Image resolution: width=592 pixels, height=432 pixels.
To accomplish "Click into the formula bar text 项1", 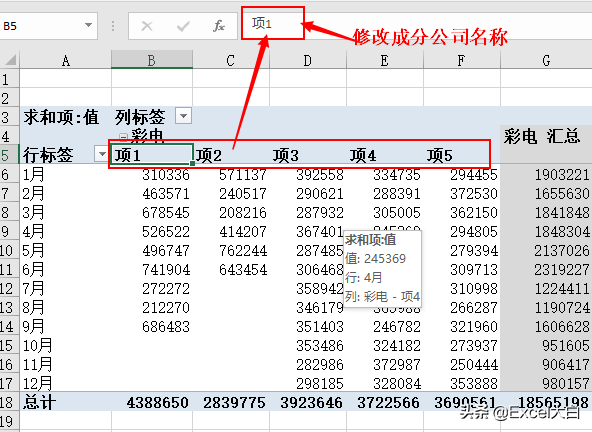I will click(x=262, y=23).
